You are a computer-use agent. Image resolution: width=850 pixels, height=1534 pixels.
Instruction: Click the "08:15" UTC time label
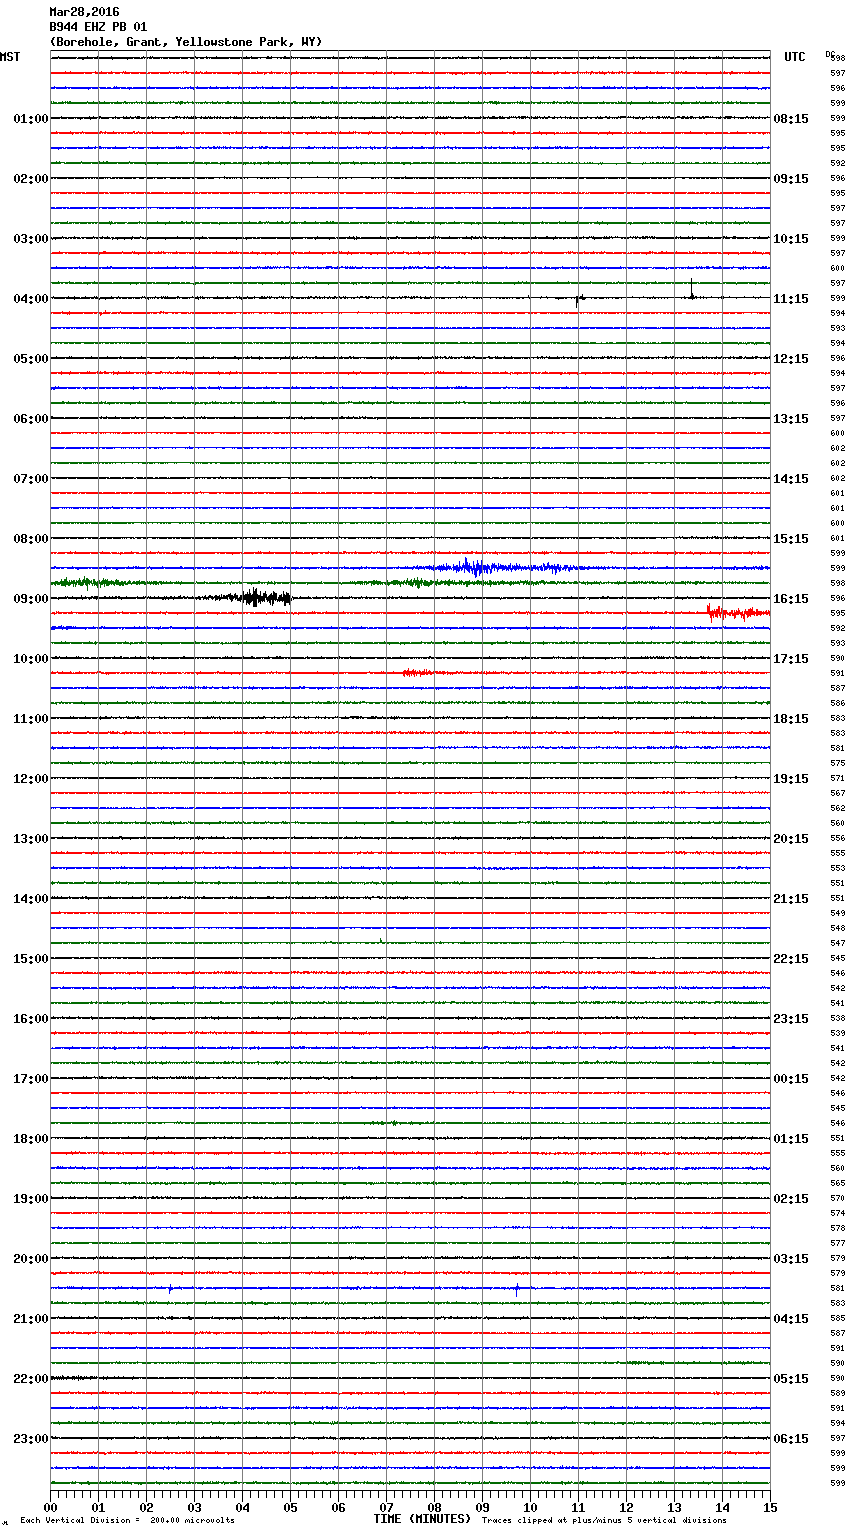791,119
